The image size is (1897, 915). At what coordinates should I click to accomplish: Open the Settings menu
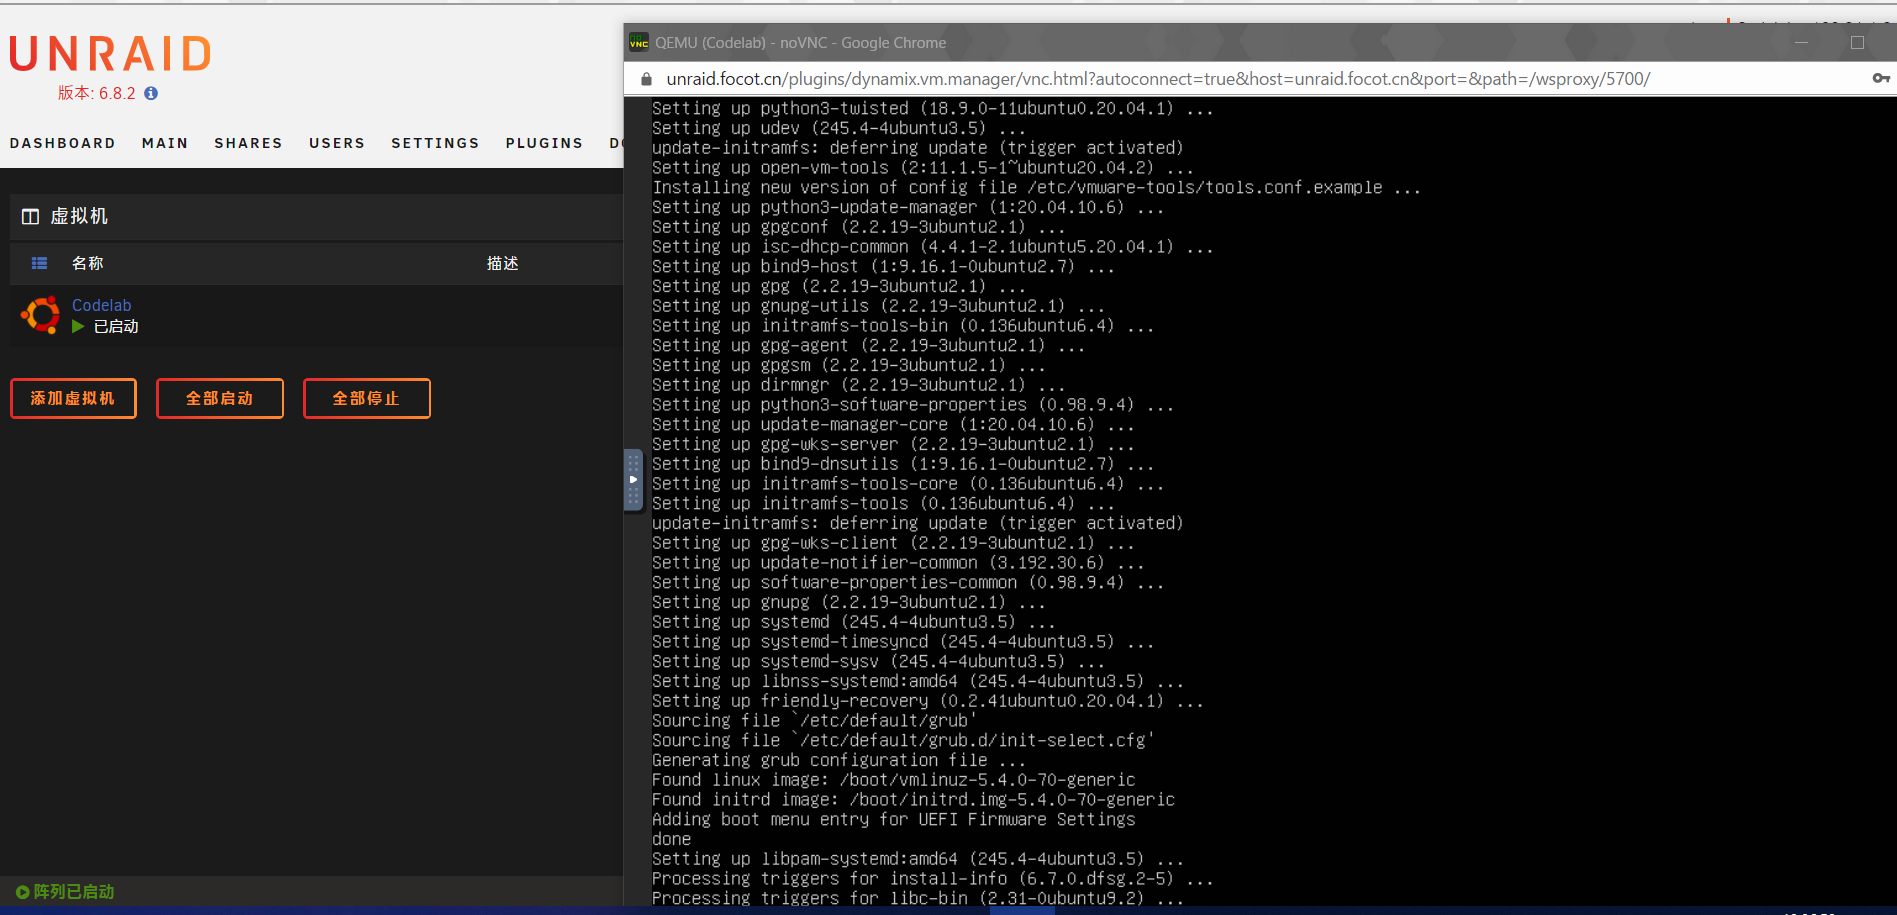(435, 143)
